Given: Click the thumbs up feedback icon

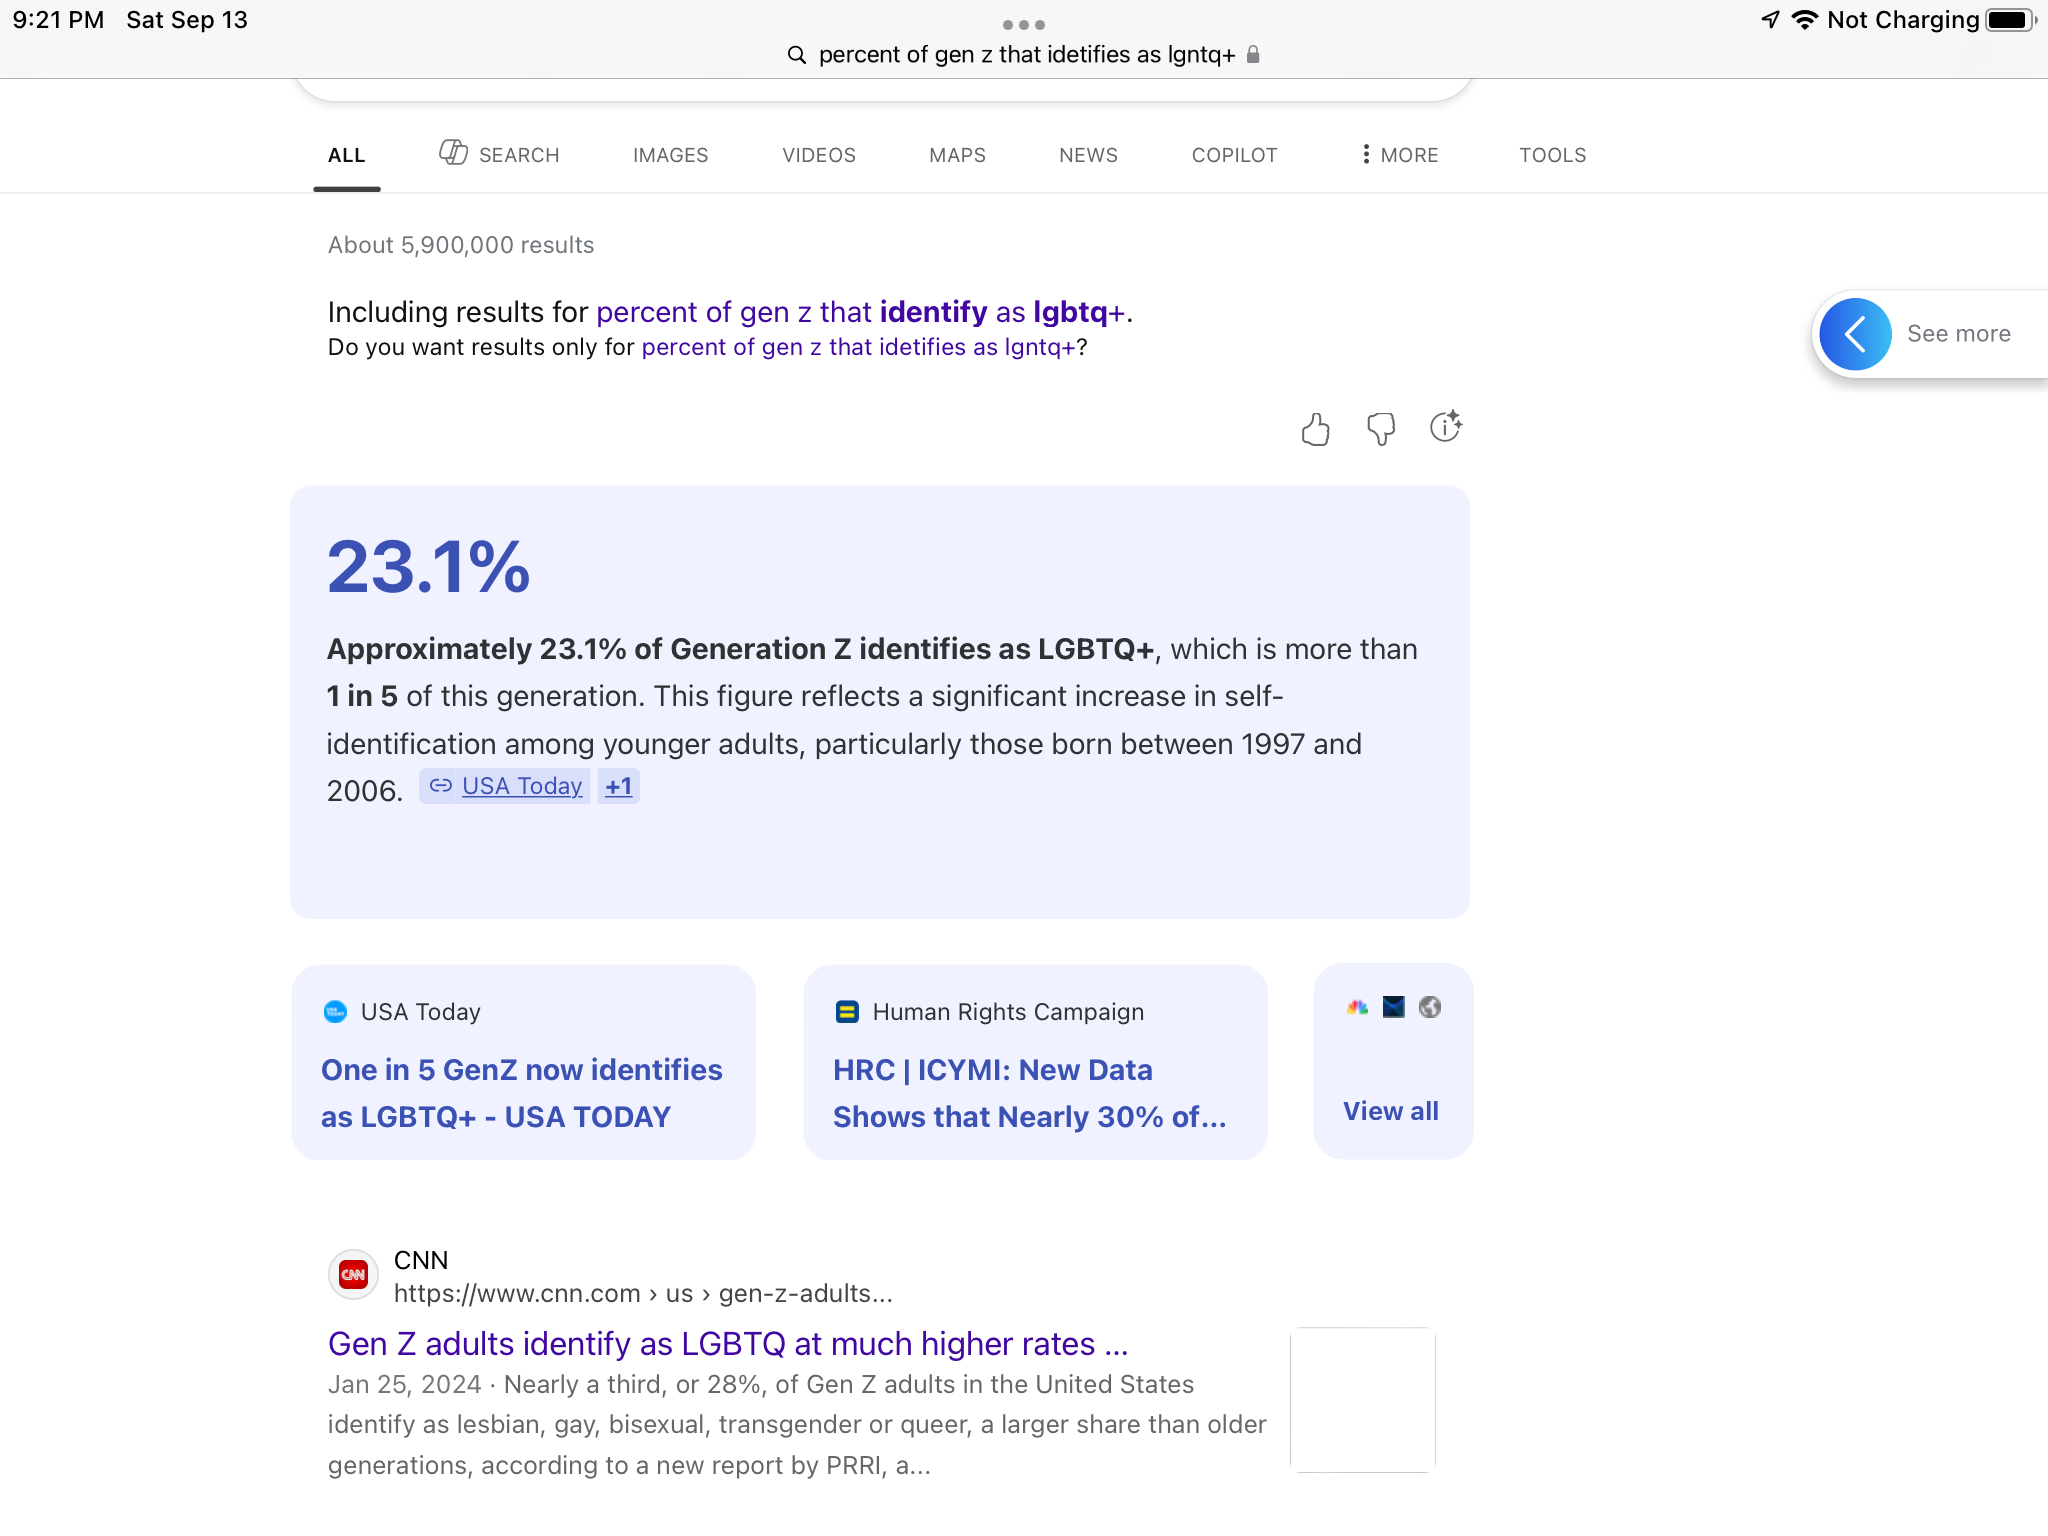Looking at the screenshot, I should click(x=1315, y=429).
